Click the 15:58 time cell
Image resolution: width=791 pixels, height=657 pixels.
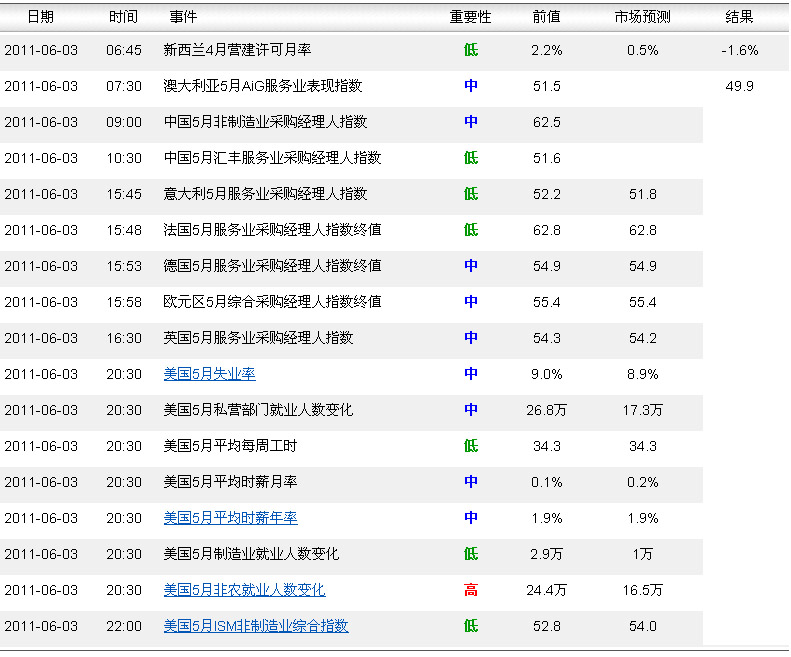(x=124, y=302)
